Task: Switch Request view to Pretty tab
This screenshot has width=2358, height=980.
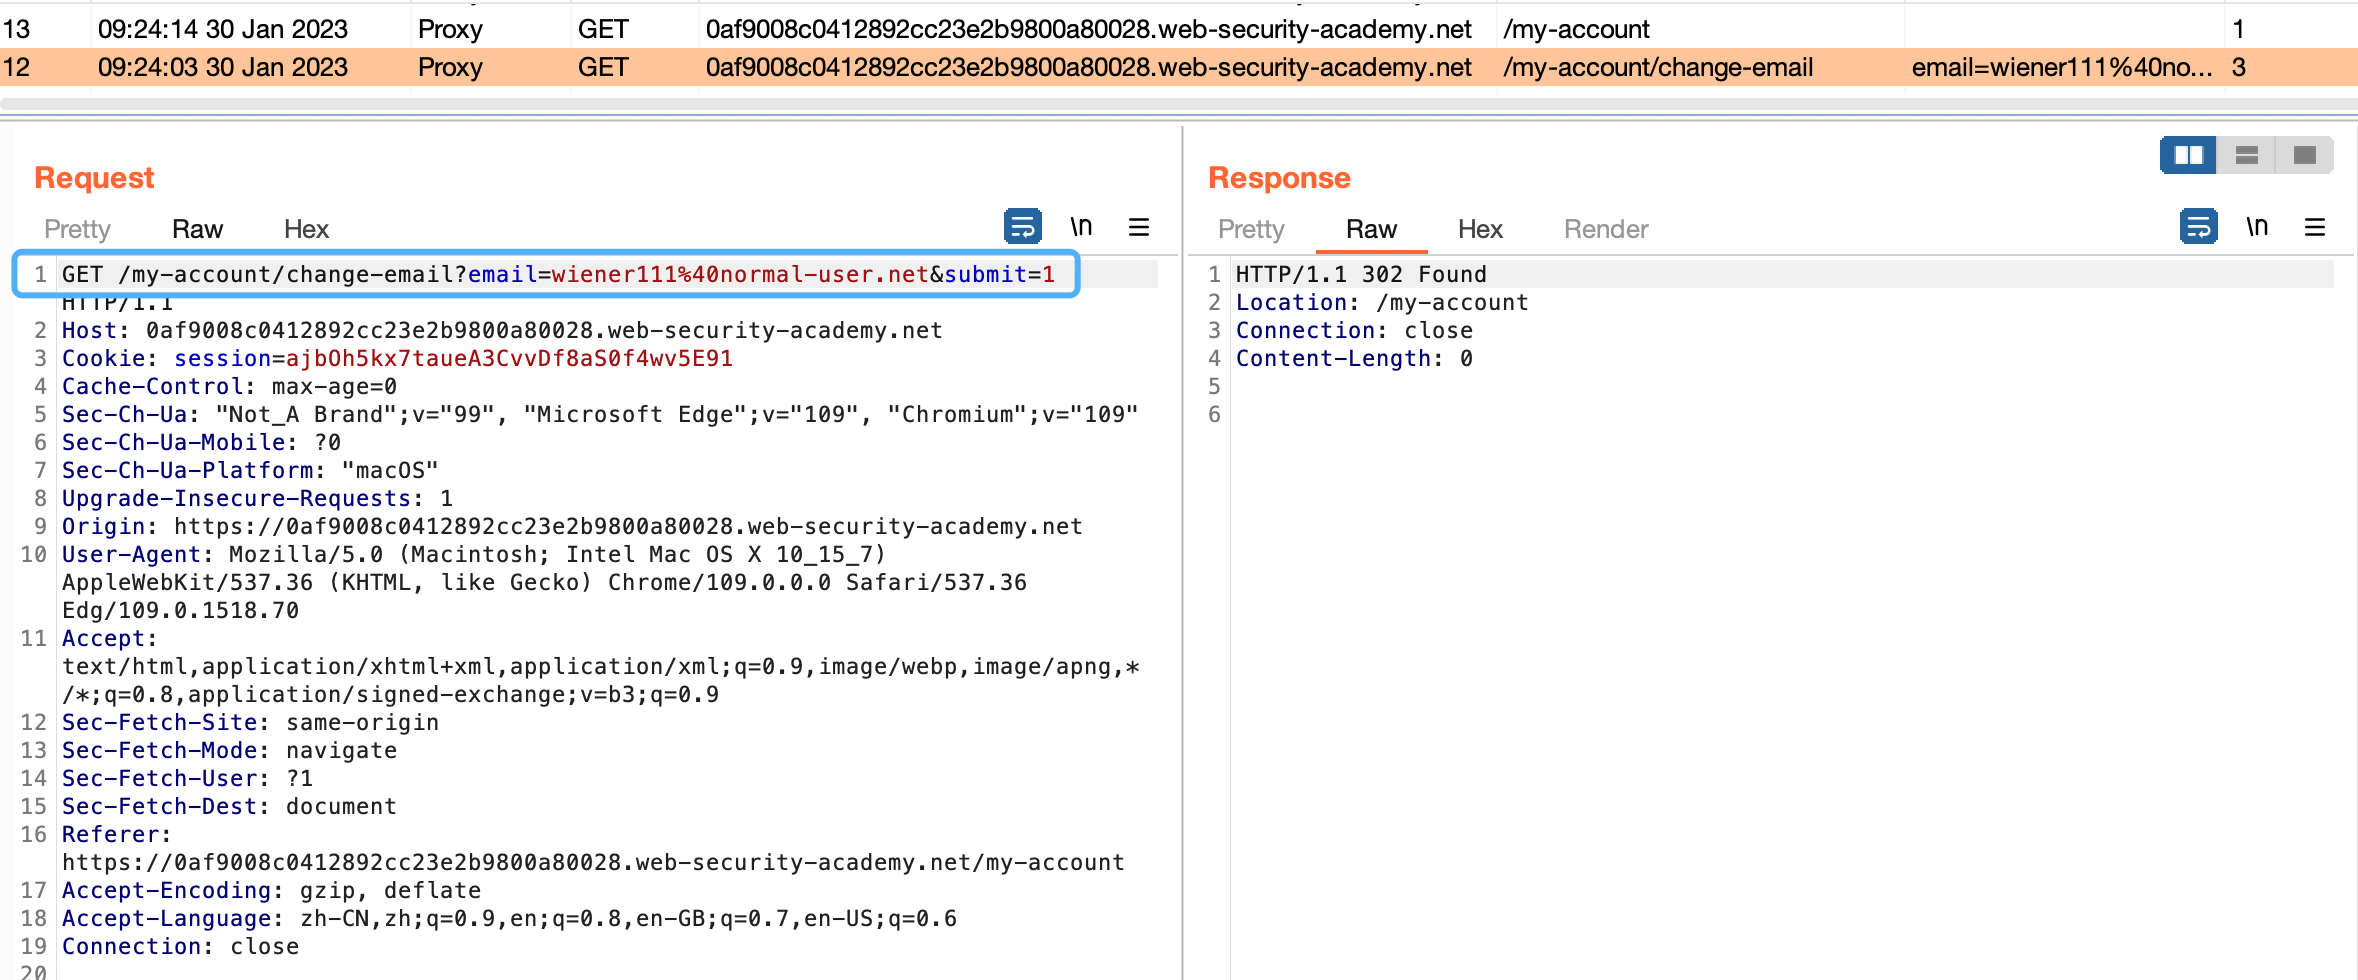Action: (x=77, y=229)
